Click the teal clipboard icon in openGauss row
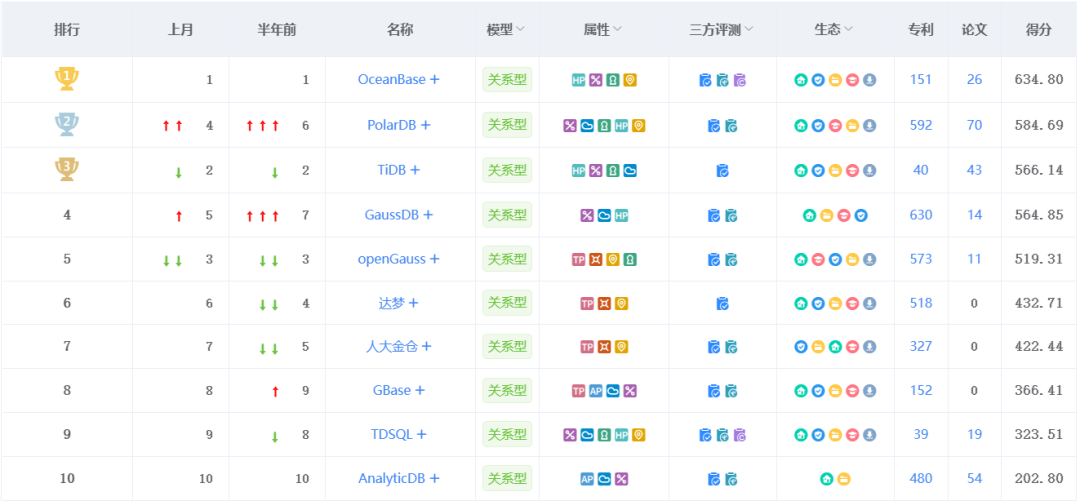The image size is (1080, 501). (731, 260)
